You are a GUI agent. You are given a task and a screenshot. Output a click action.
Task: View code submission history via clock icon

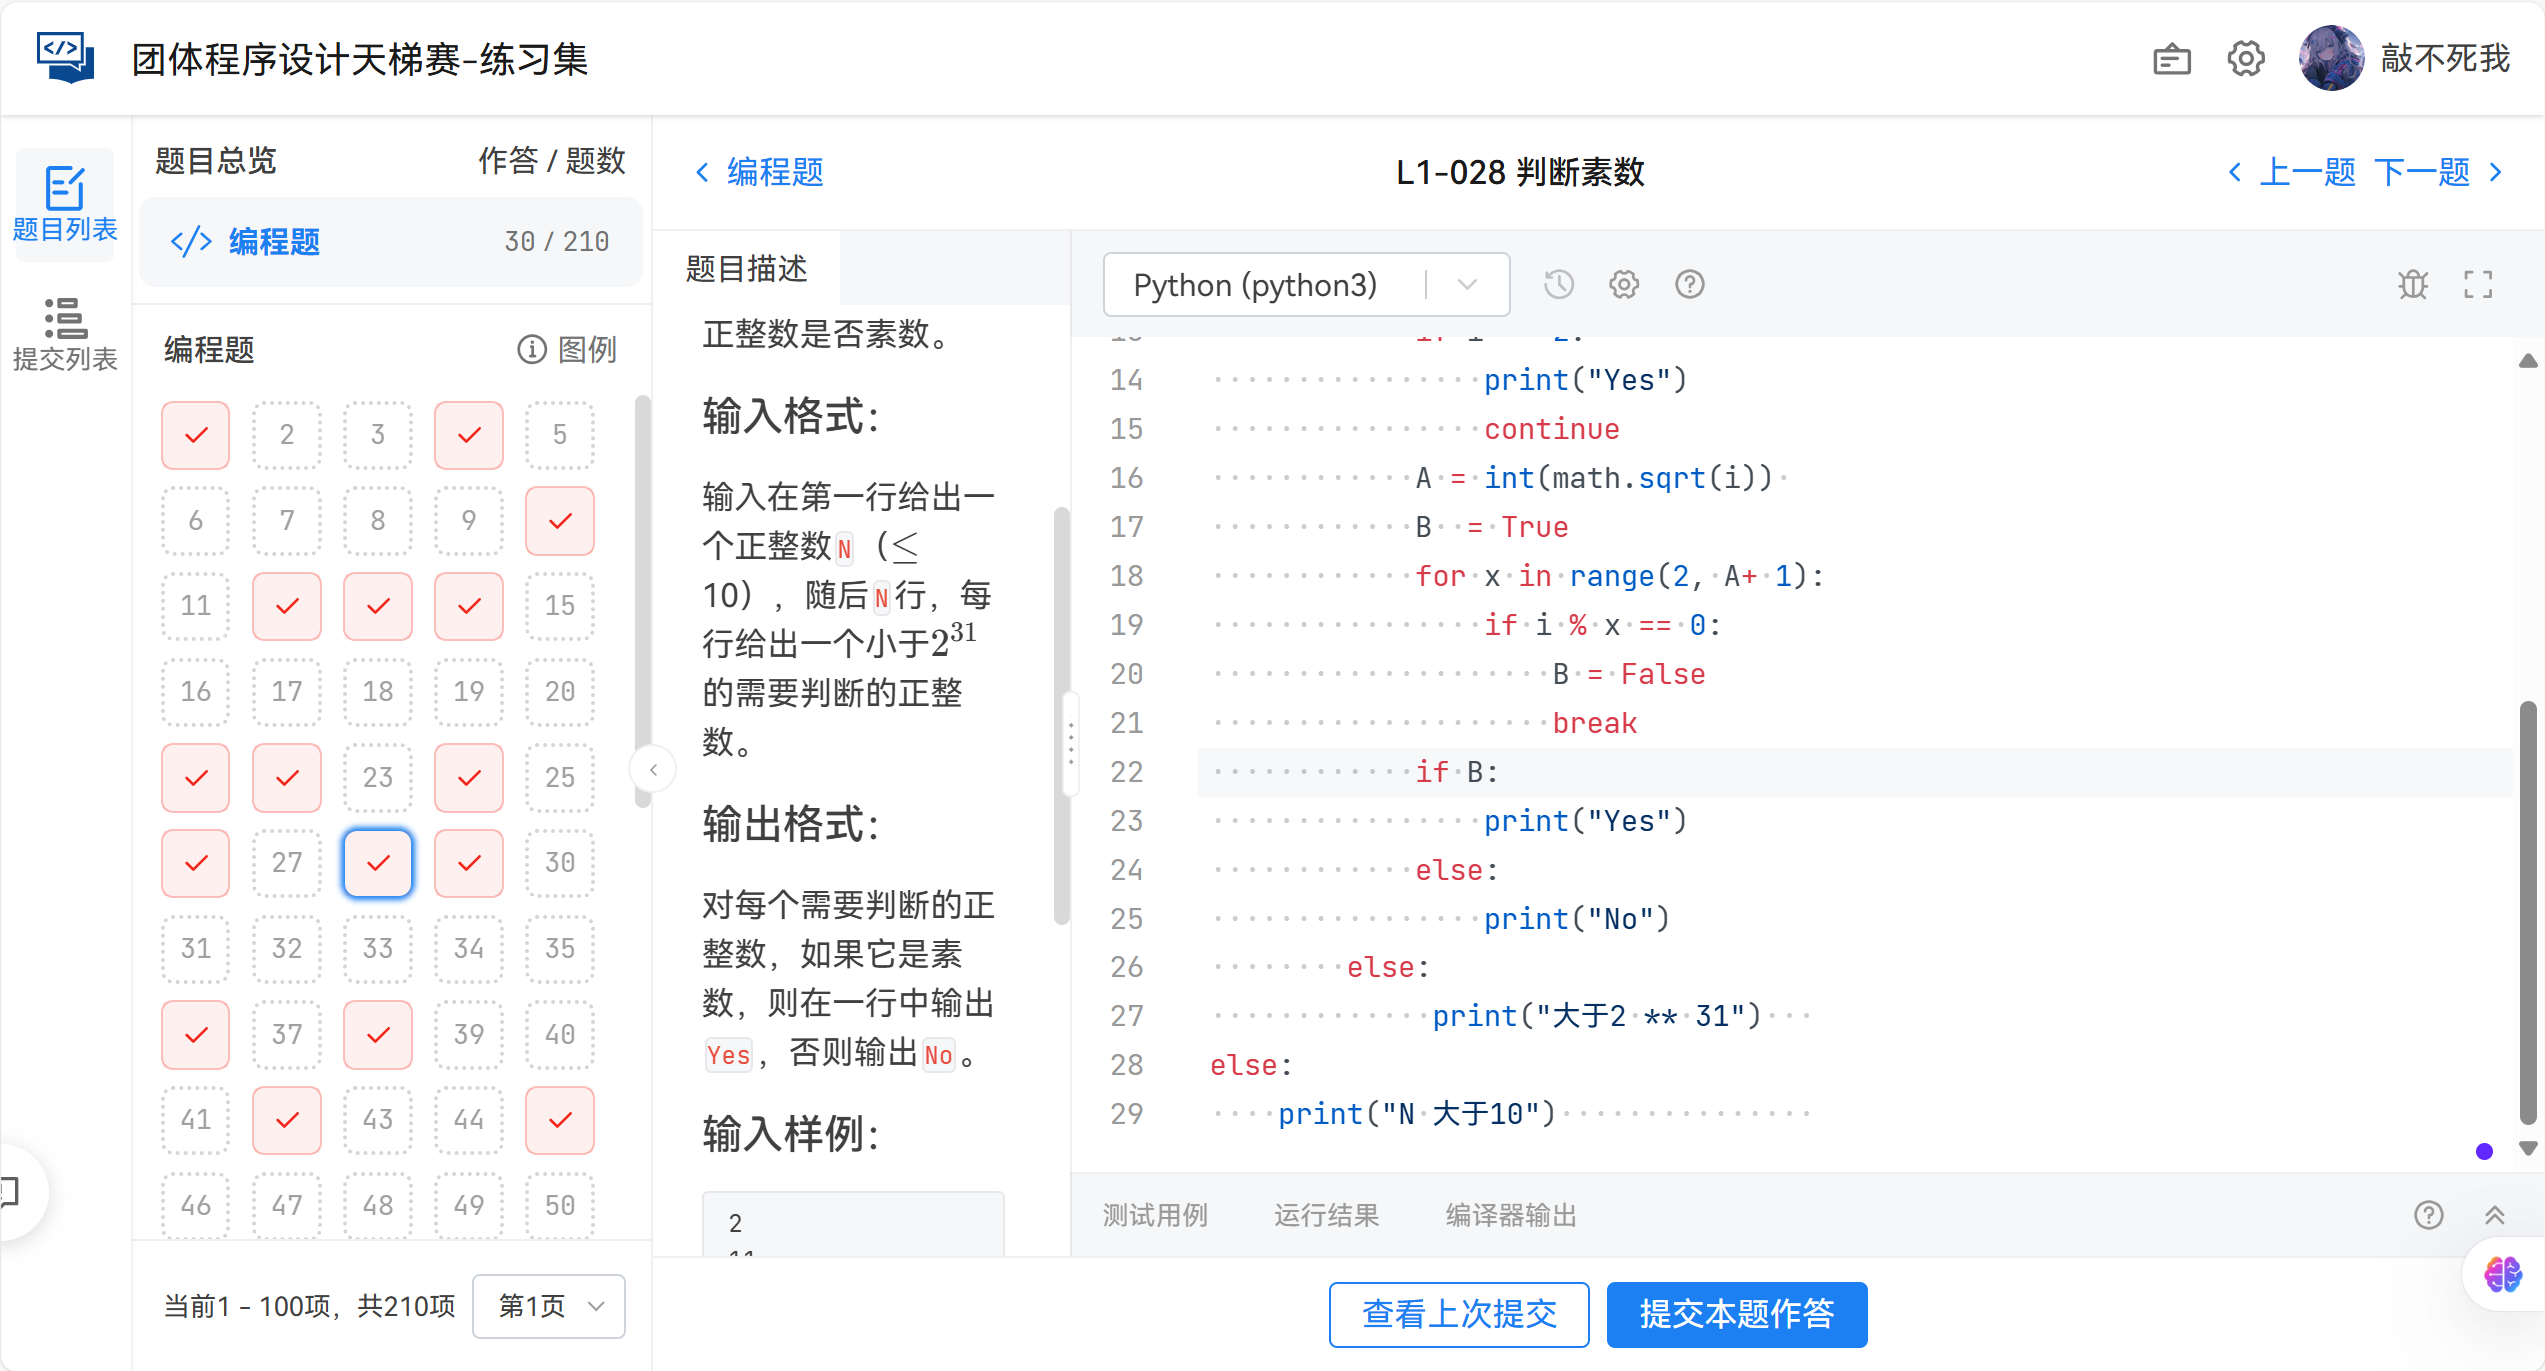[1558, 284]
